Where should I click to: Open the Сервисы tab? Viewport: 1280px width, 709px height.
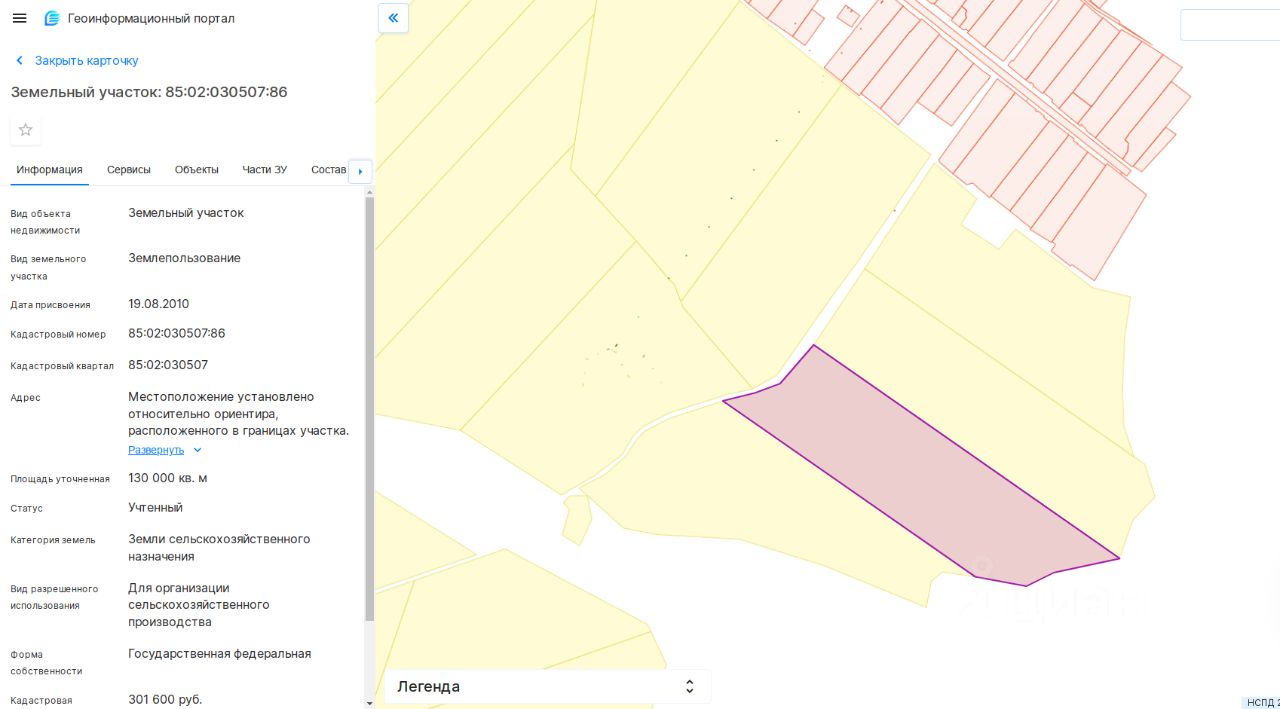pos(129,170)
